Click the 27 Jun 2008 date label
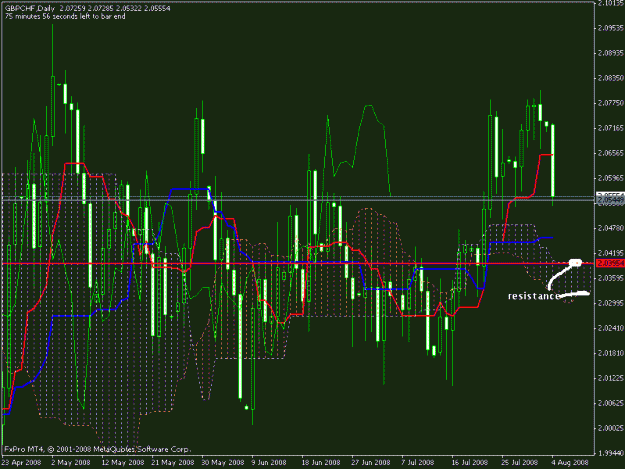Viewport: 625px width, 469px height. pos(371,462)
